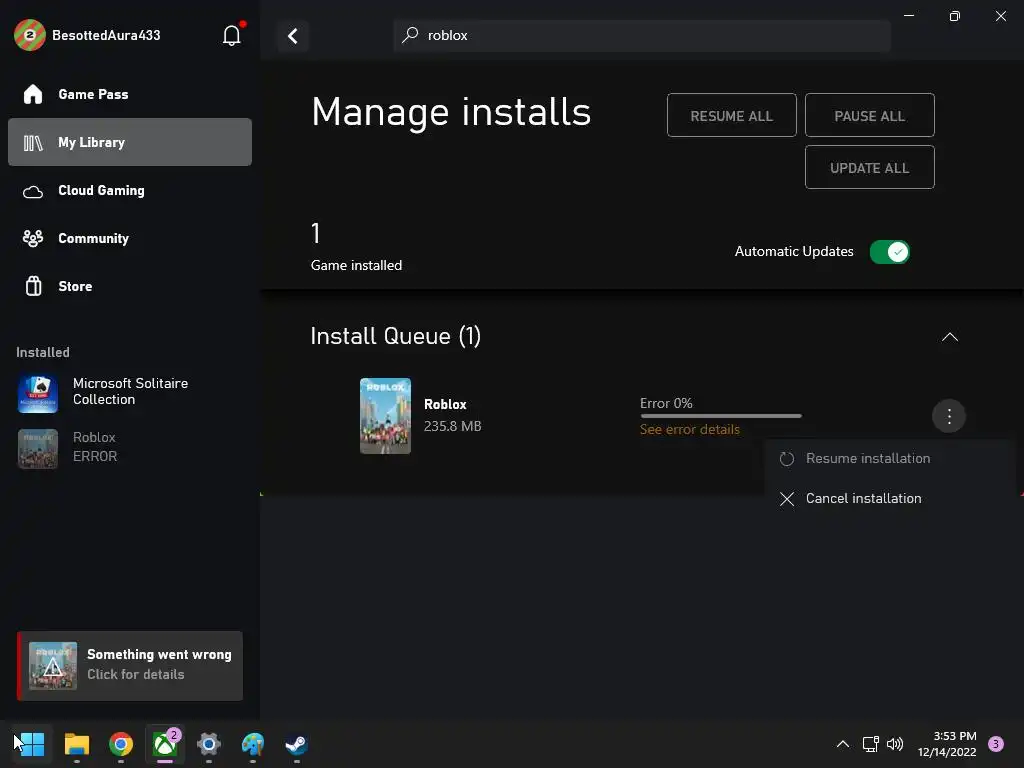Show hidden system tray icons
Image resolution: width=1024 pixels, height=768 pixels.
843,744
